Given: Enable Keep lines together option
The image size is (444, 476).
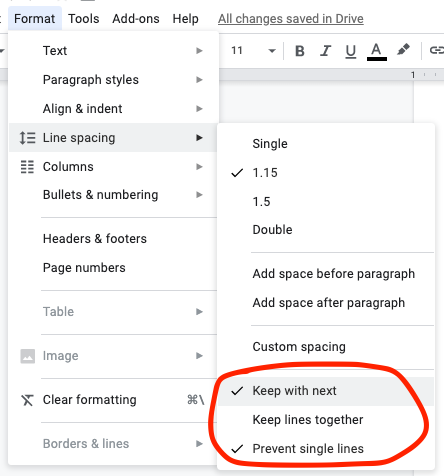Looking at the screenshot, I should (325, 420).
